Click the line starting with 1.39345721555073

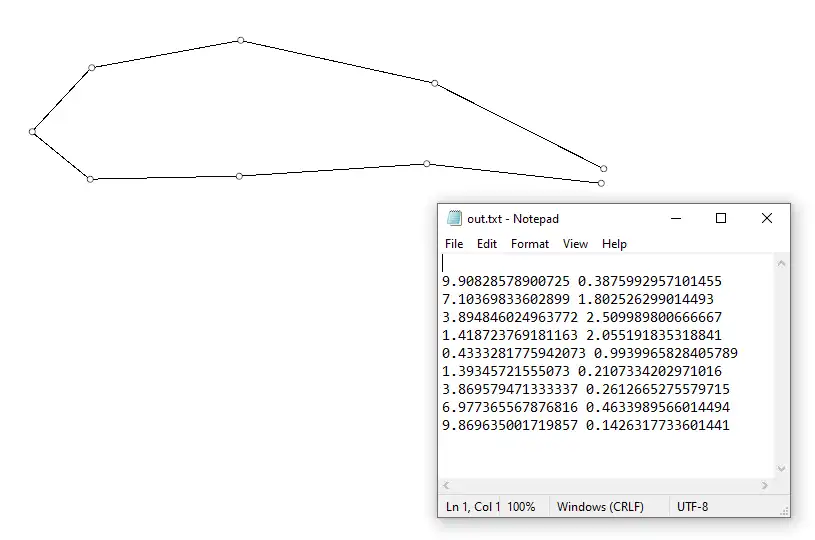click(x=582, y=371)
